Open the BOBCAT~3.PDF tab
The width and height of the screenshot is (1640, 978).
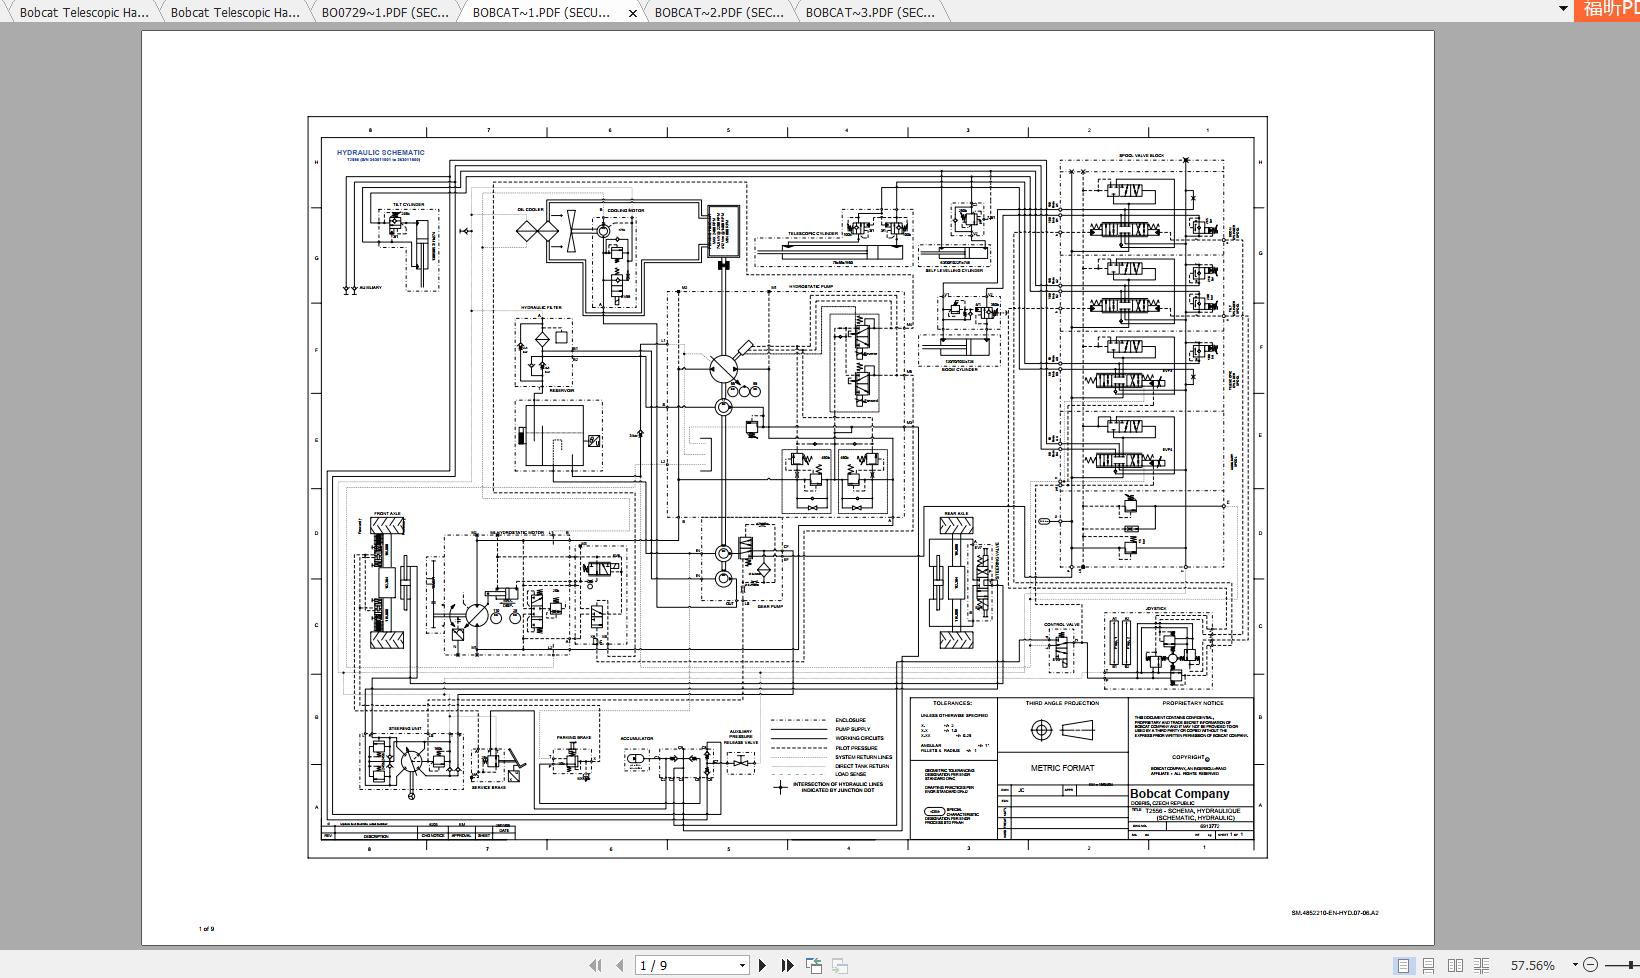click(870, 12)
